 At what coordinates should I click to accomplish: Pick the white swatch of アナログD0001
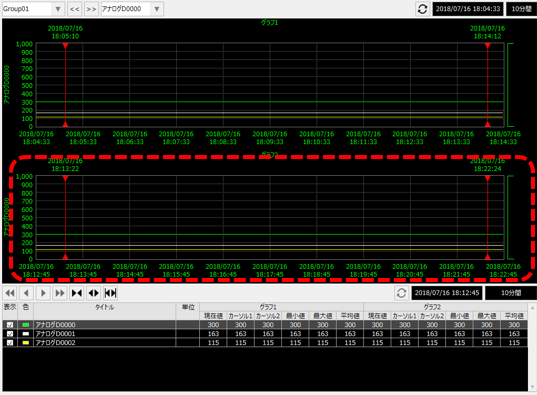tap(26, 334)
